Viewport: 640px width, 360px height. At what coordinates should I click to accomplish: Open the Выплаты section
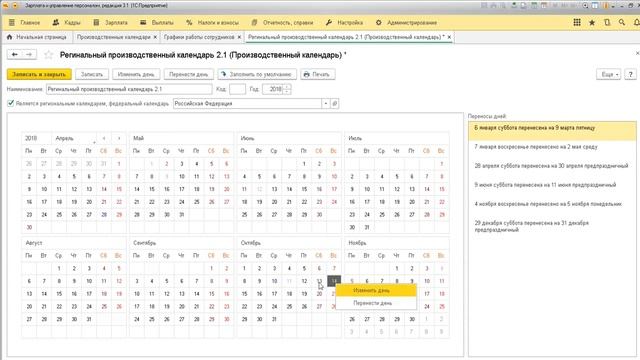tap(157, 22)
